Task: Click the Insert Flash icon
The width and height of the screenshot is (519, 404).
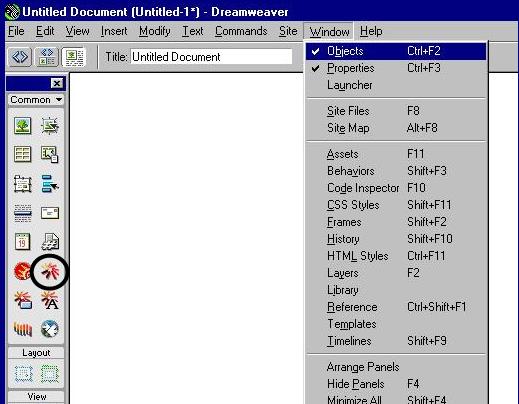Action: [x=50, y=271]
